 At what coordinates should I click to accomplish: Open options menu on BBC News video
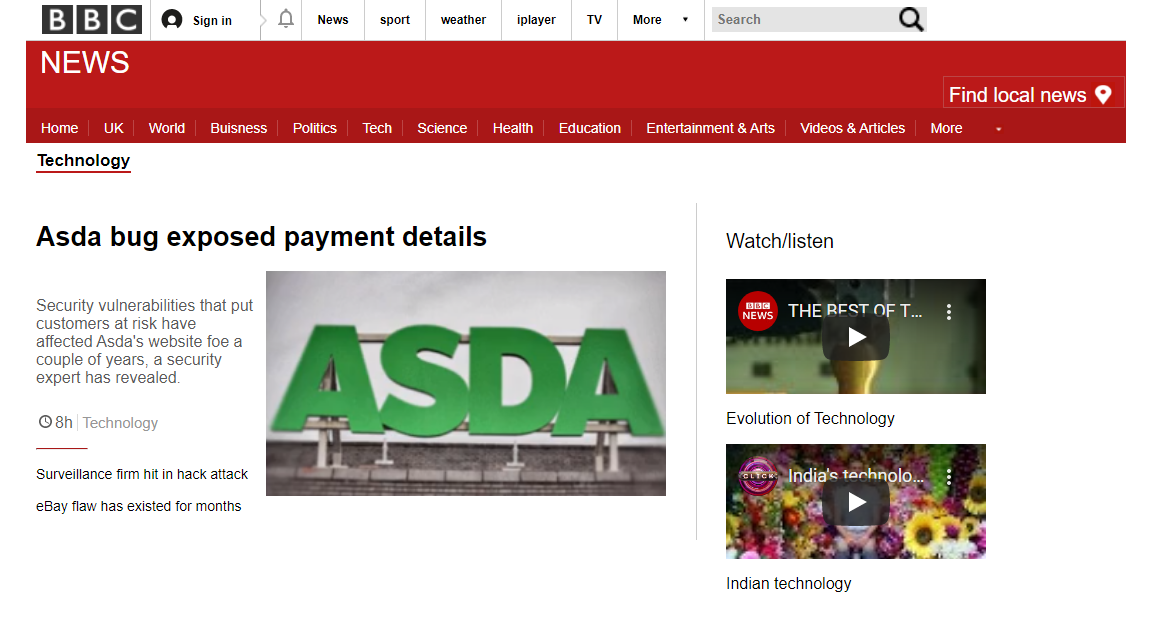click(949, 312)
